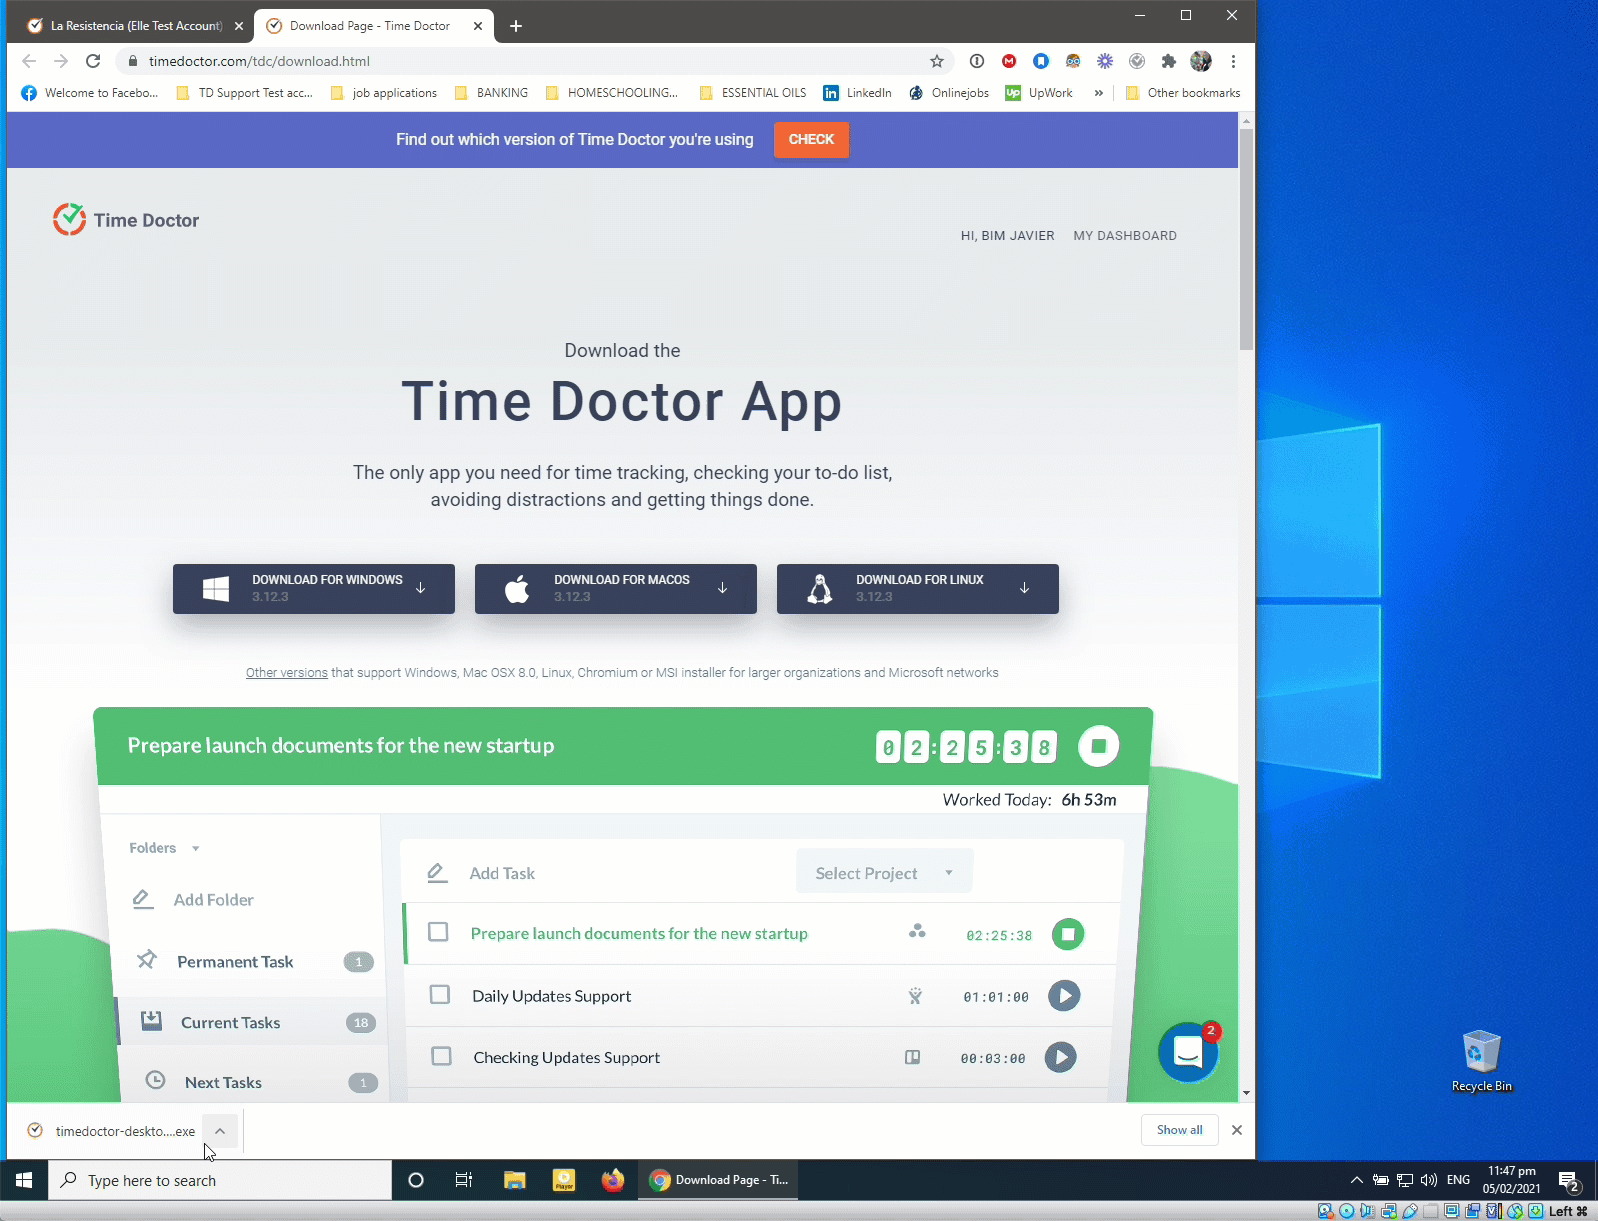This screenshot has width=1598, height=1221.
Task: Download Time Doctor for Linux
Action: [x=918, y=589]
